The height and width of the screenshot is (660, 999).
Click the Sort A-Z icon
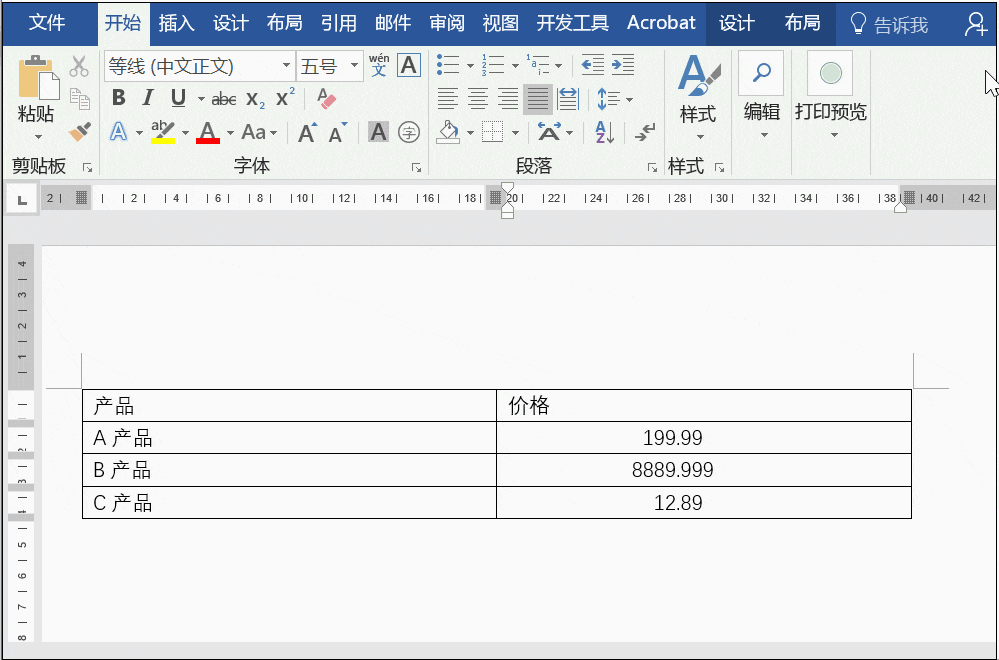coord(604,133)
